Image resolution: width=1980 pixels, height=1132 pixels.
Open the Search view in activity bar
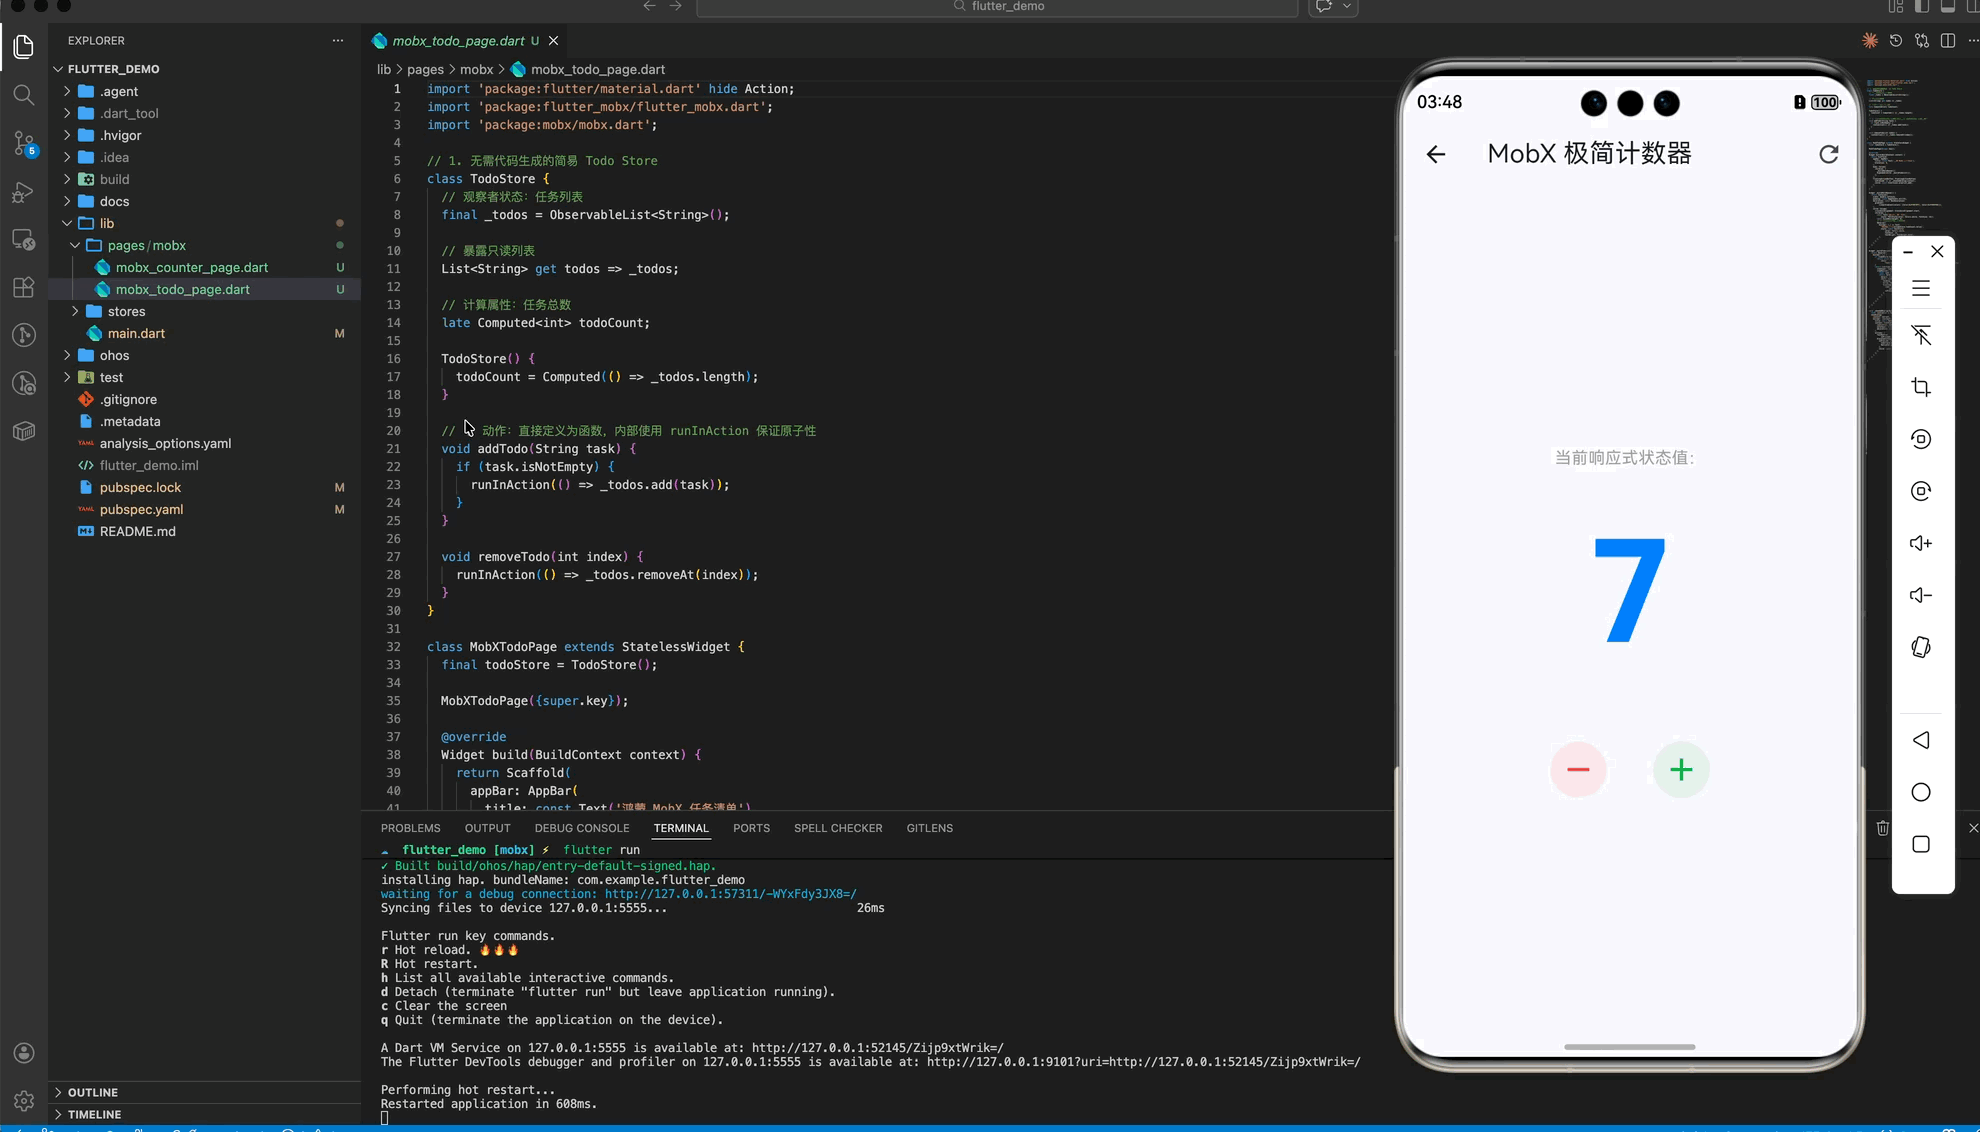click(23, 95)
